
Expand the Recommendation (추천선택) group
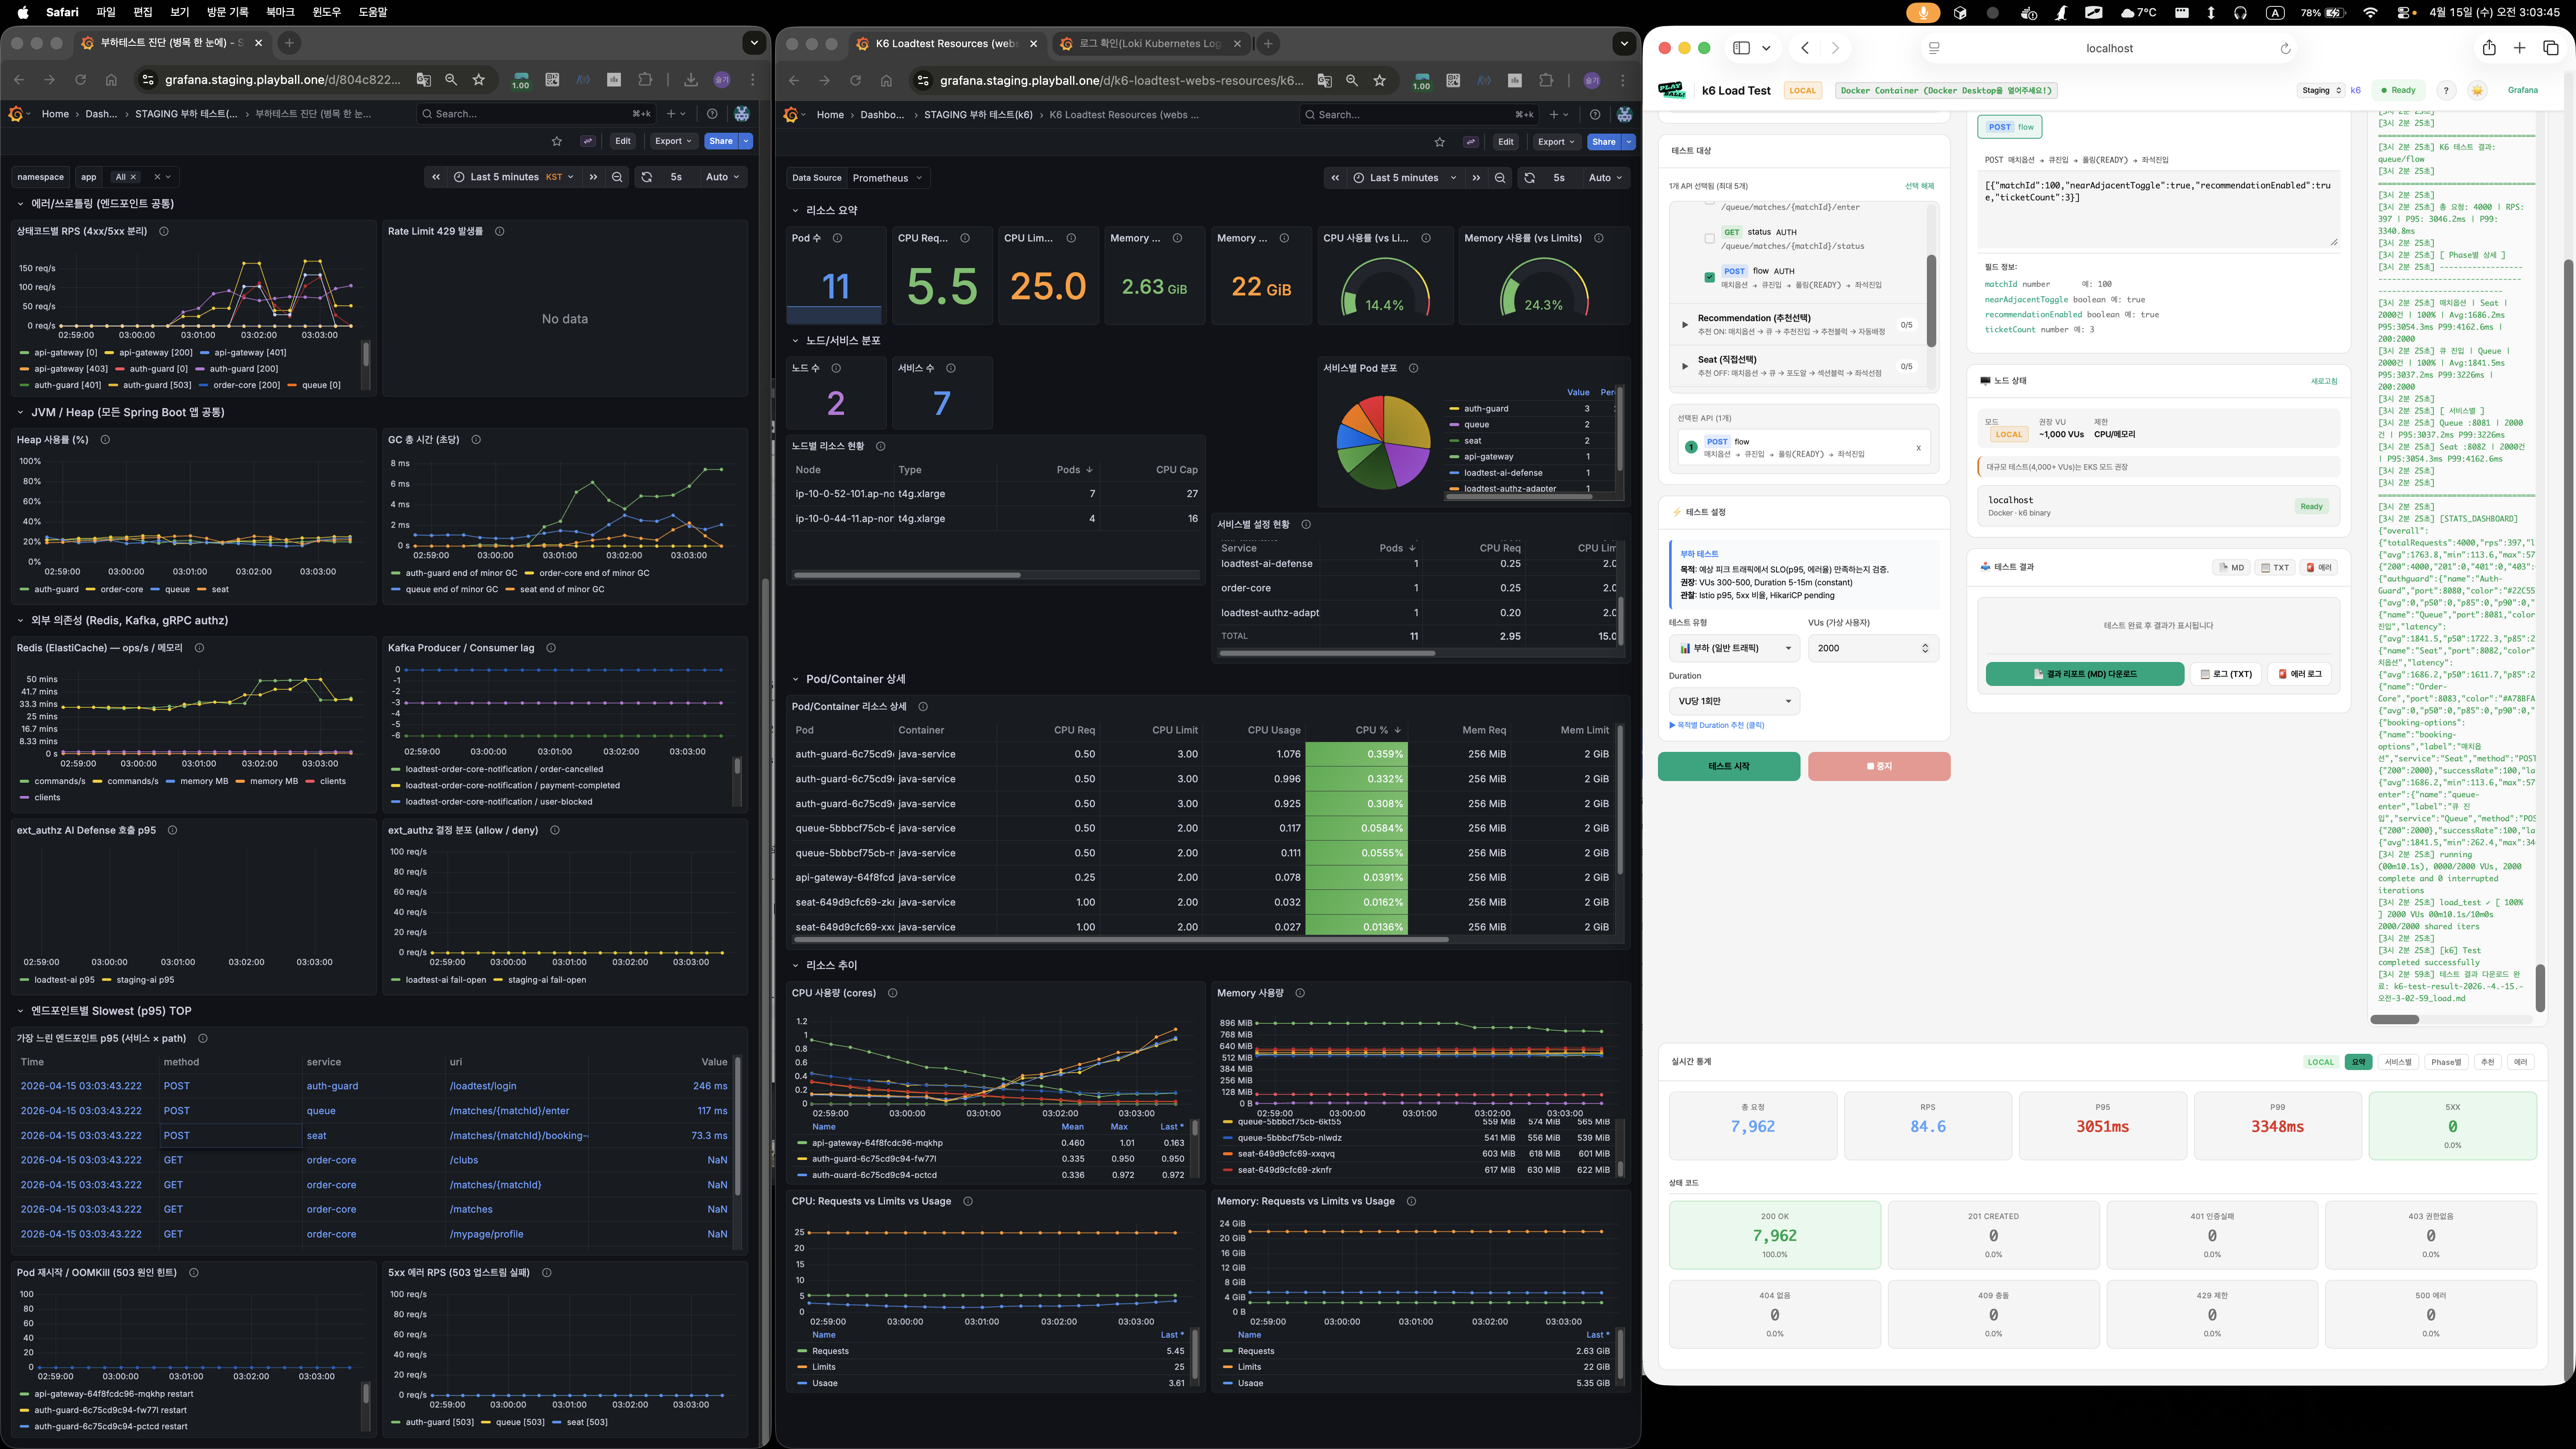pos(1685,324)
